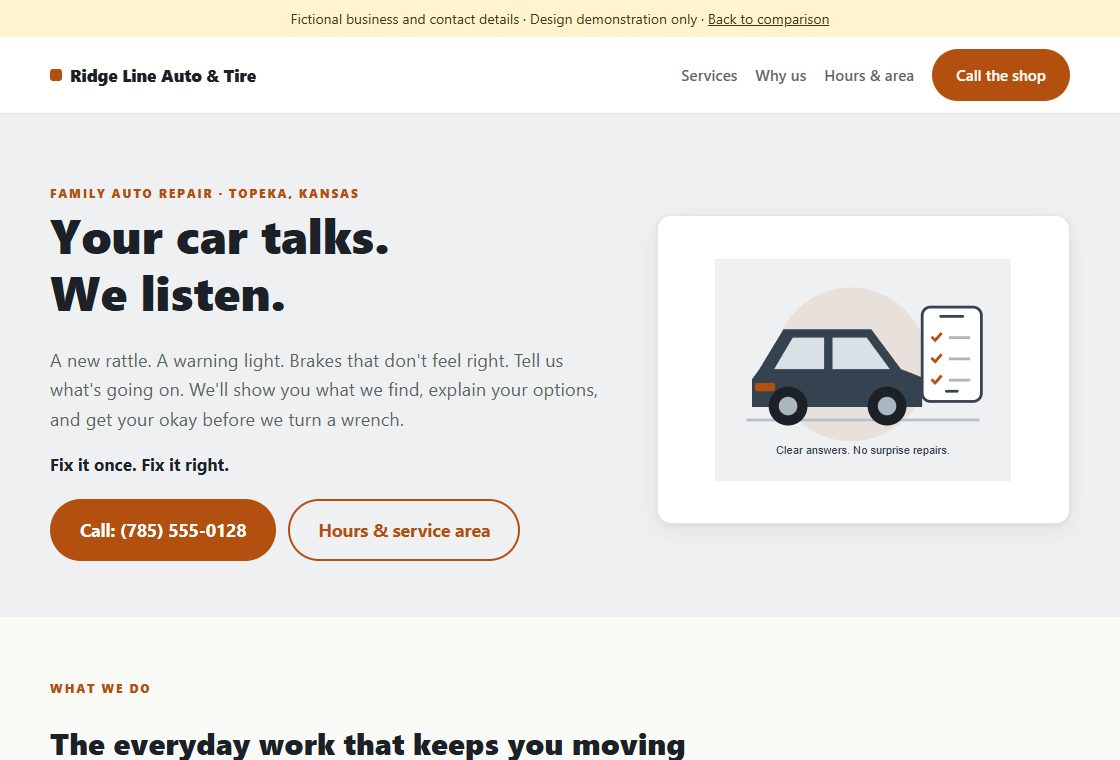
Task: Select the 'Your car talks. We listen.' heading
Action: pyautogui.click(x=220, y=266)
